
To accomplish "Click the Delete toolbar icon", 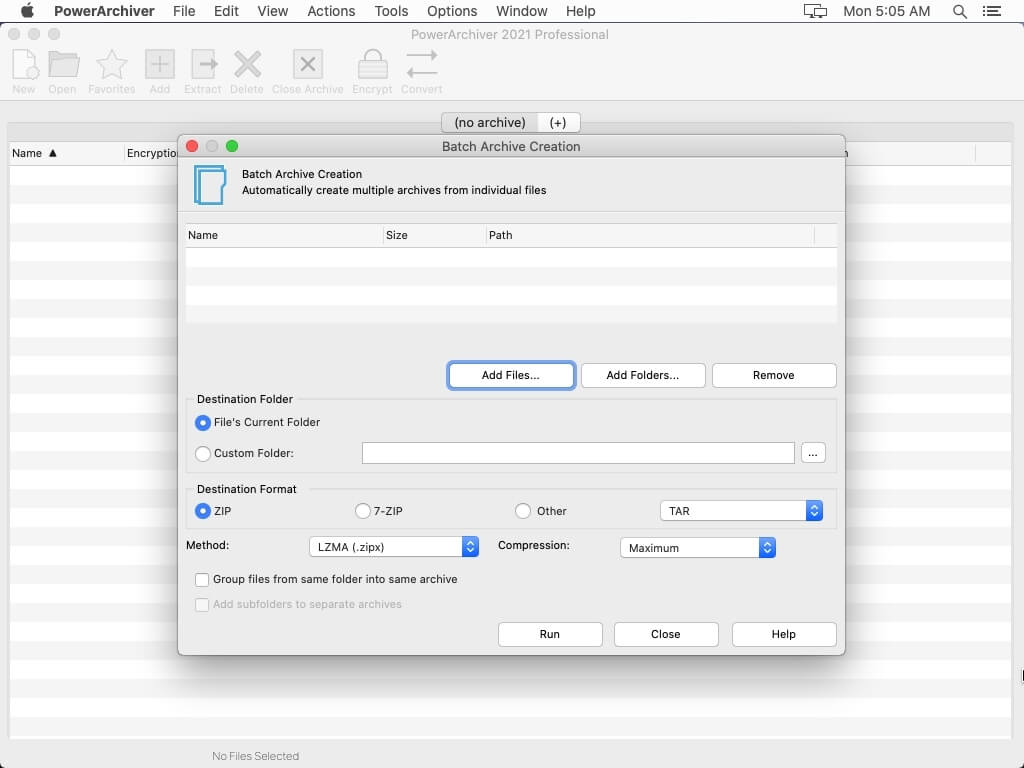I will (x=247, y=65).
